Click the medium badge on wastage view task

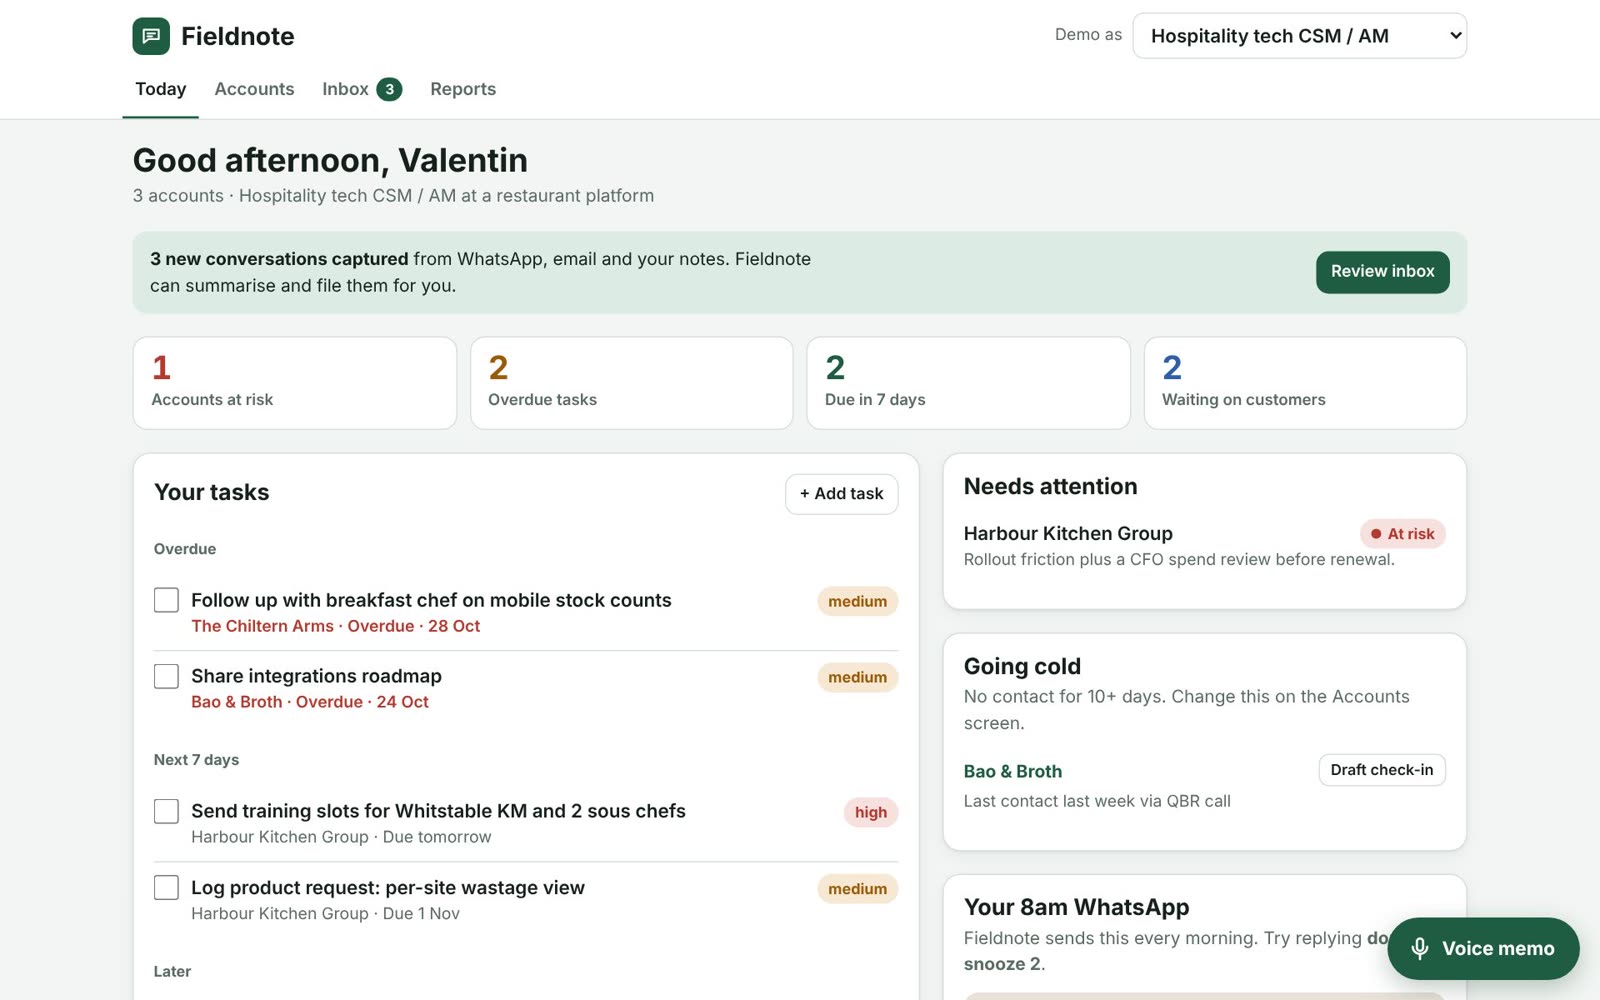coord(857,889)
